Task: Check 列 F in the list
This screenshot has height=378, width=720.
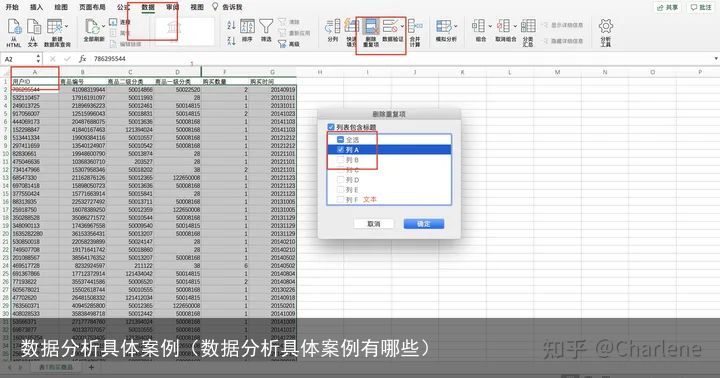Action: [x=340, y=199]
